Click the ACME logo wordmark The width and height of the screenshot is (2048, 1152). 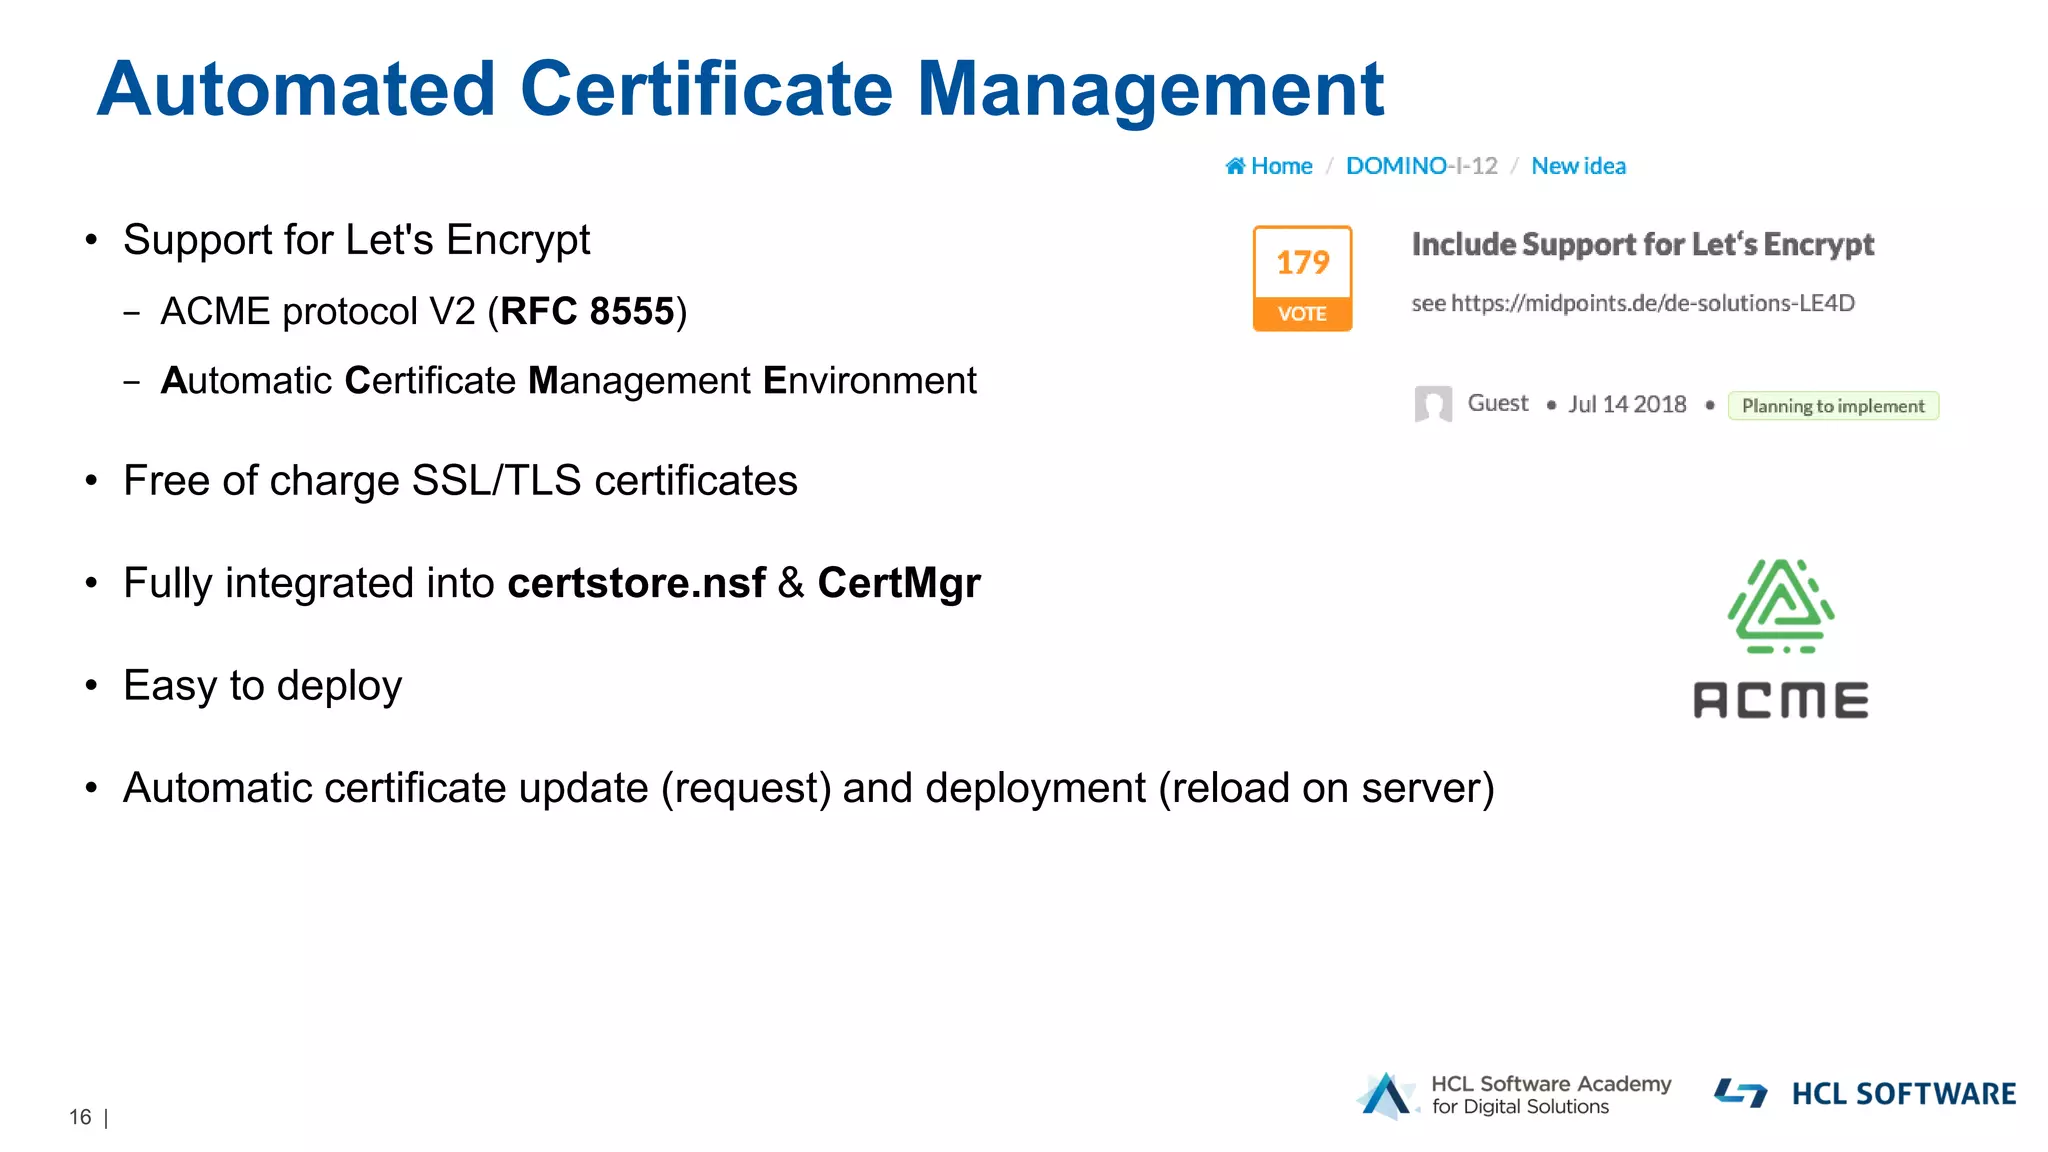point(1781,700)
